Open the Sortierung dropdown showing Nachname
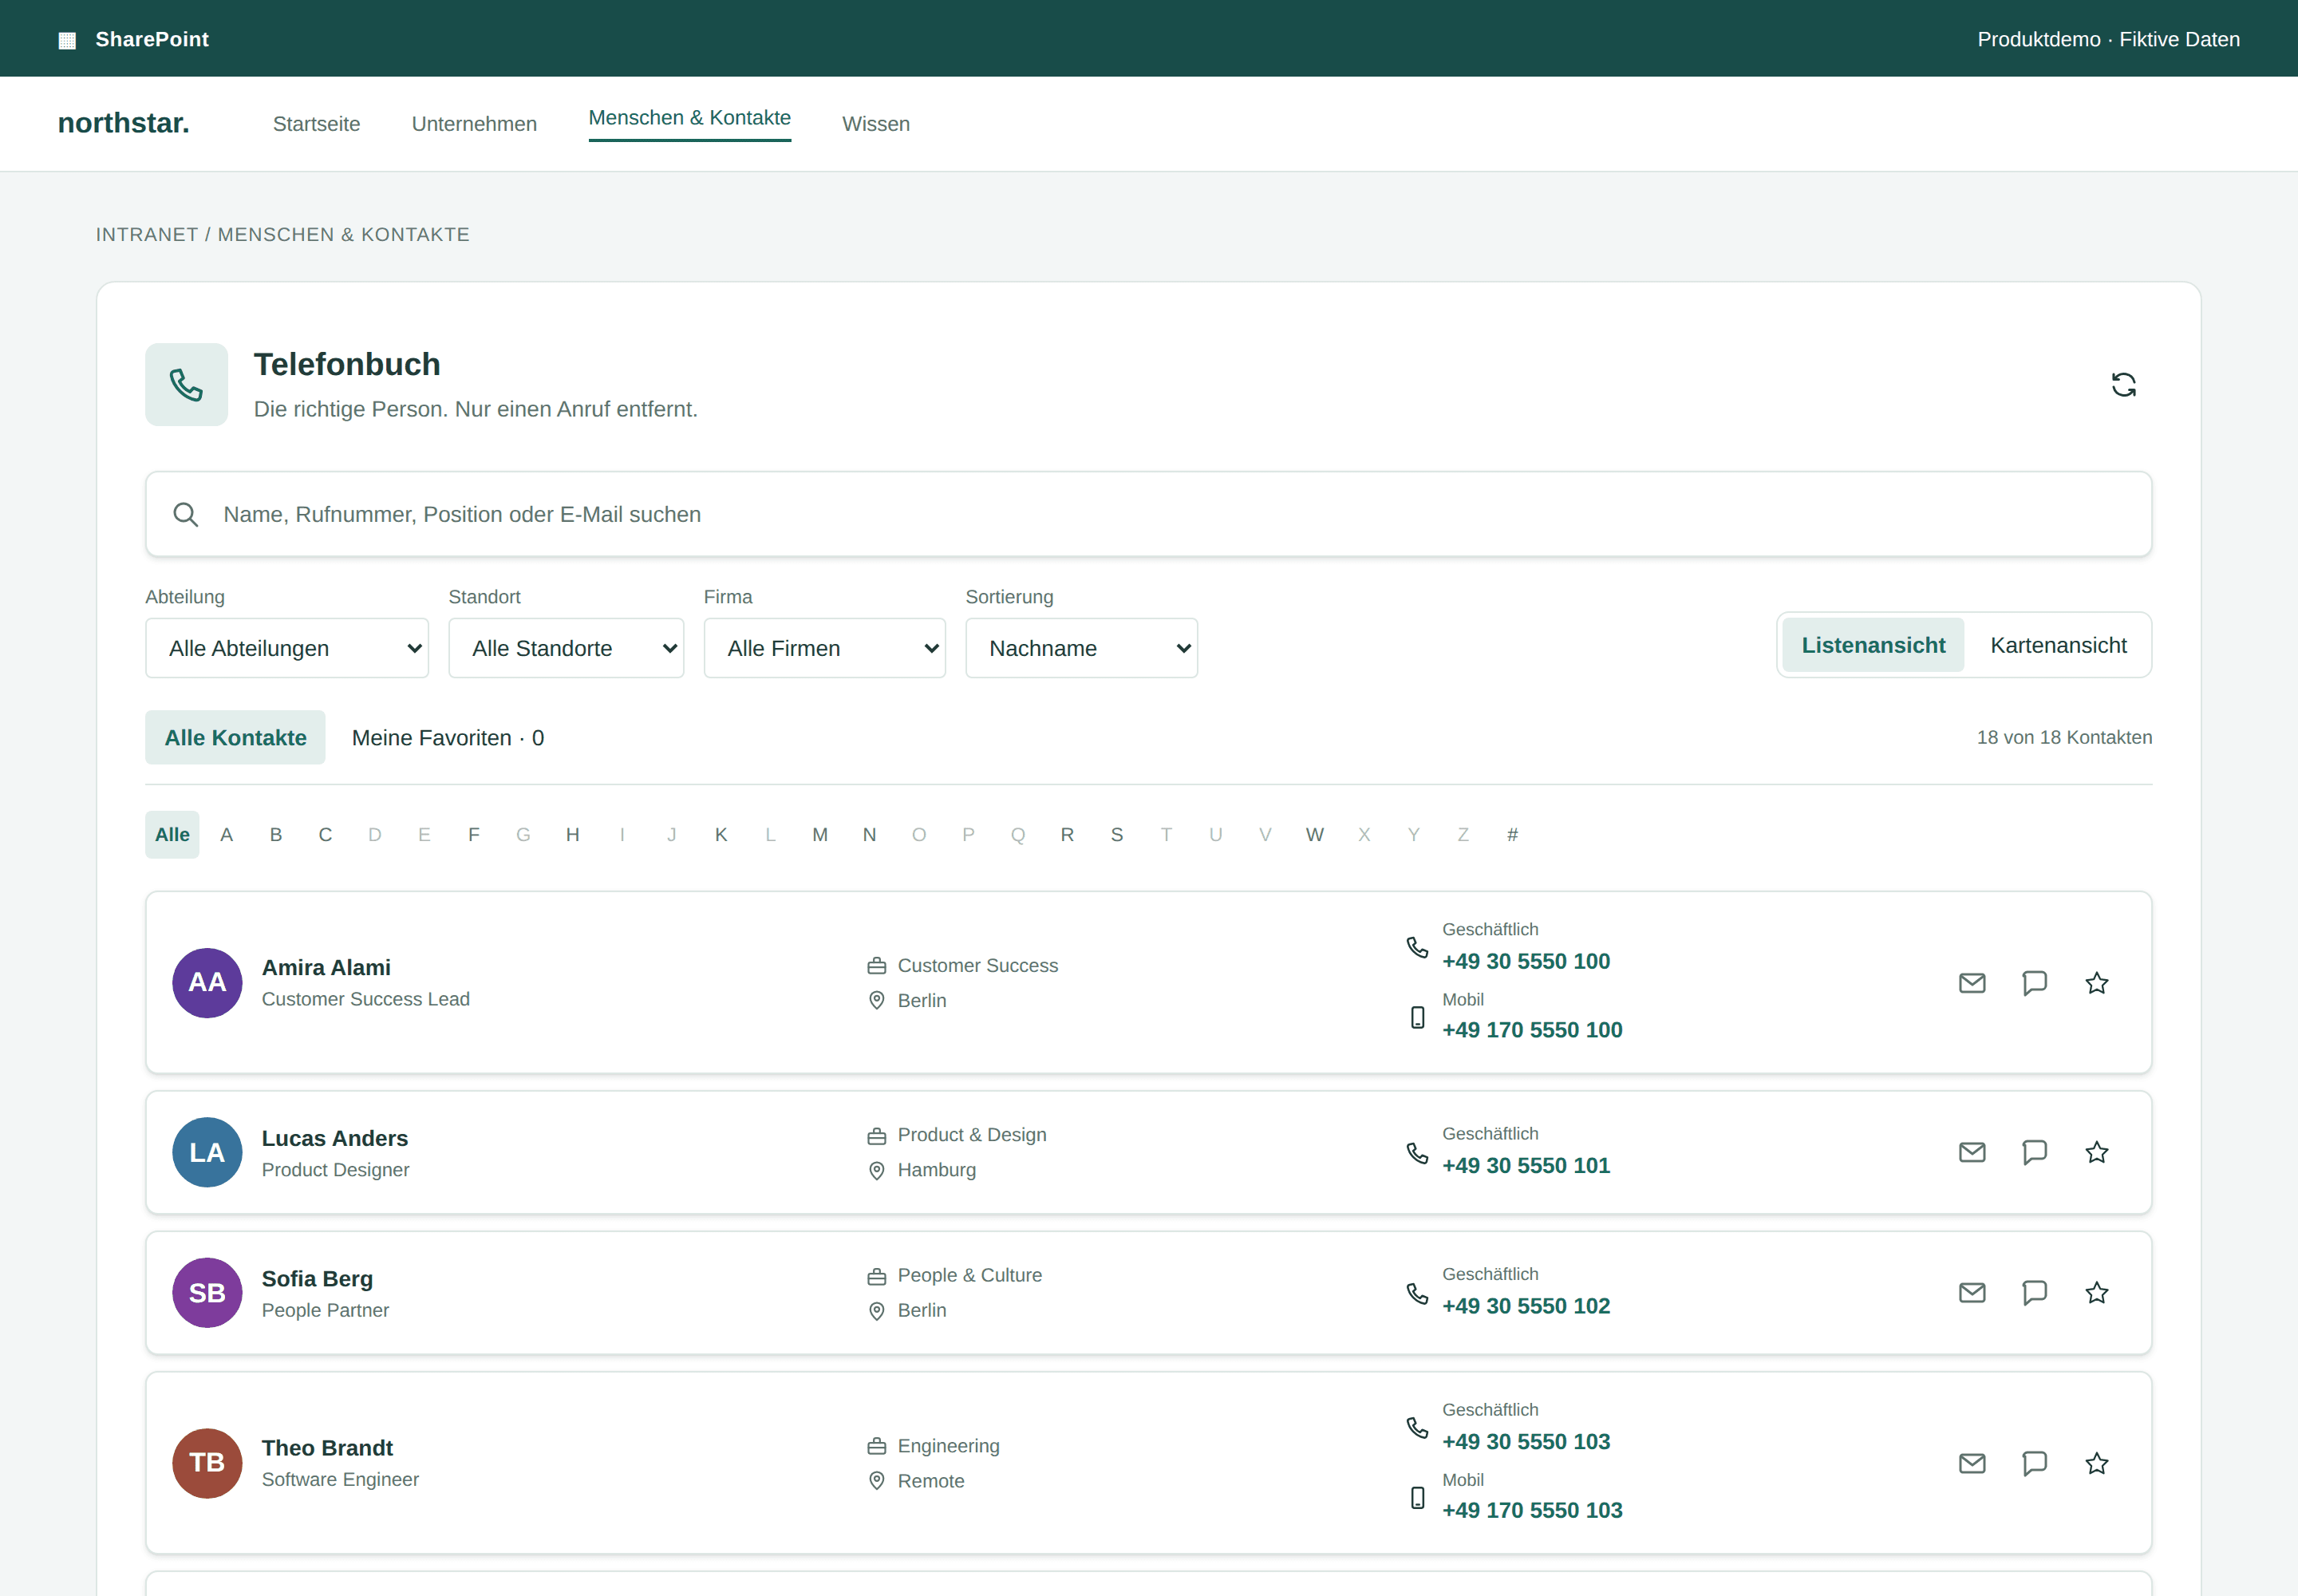The image size is (2298, 1596). tap(1081, 648)
